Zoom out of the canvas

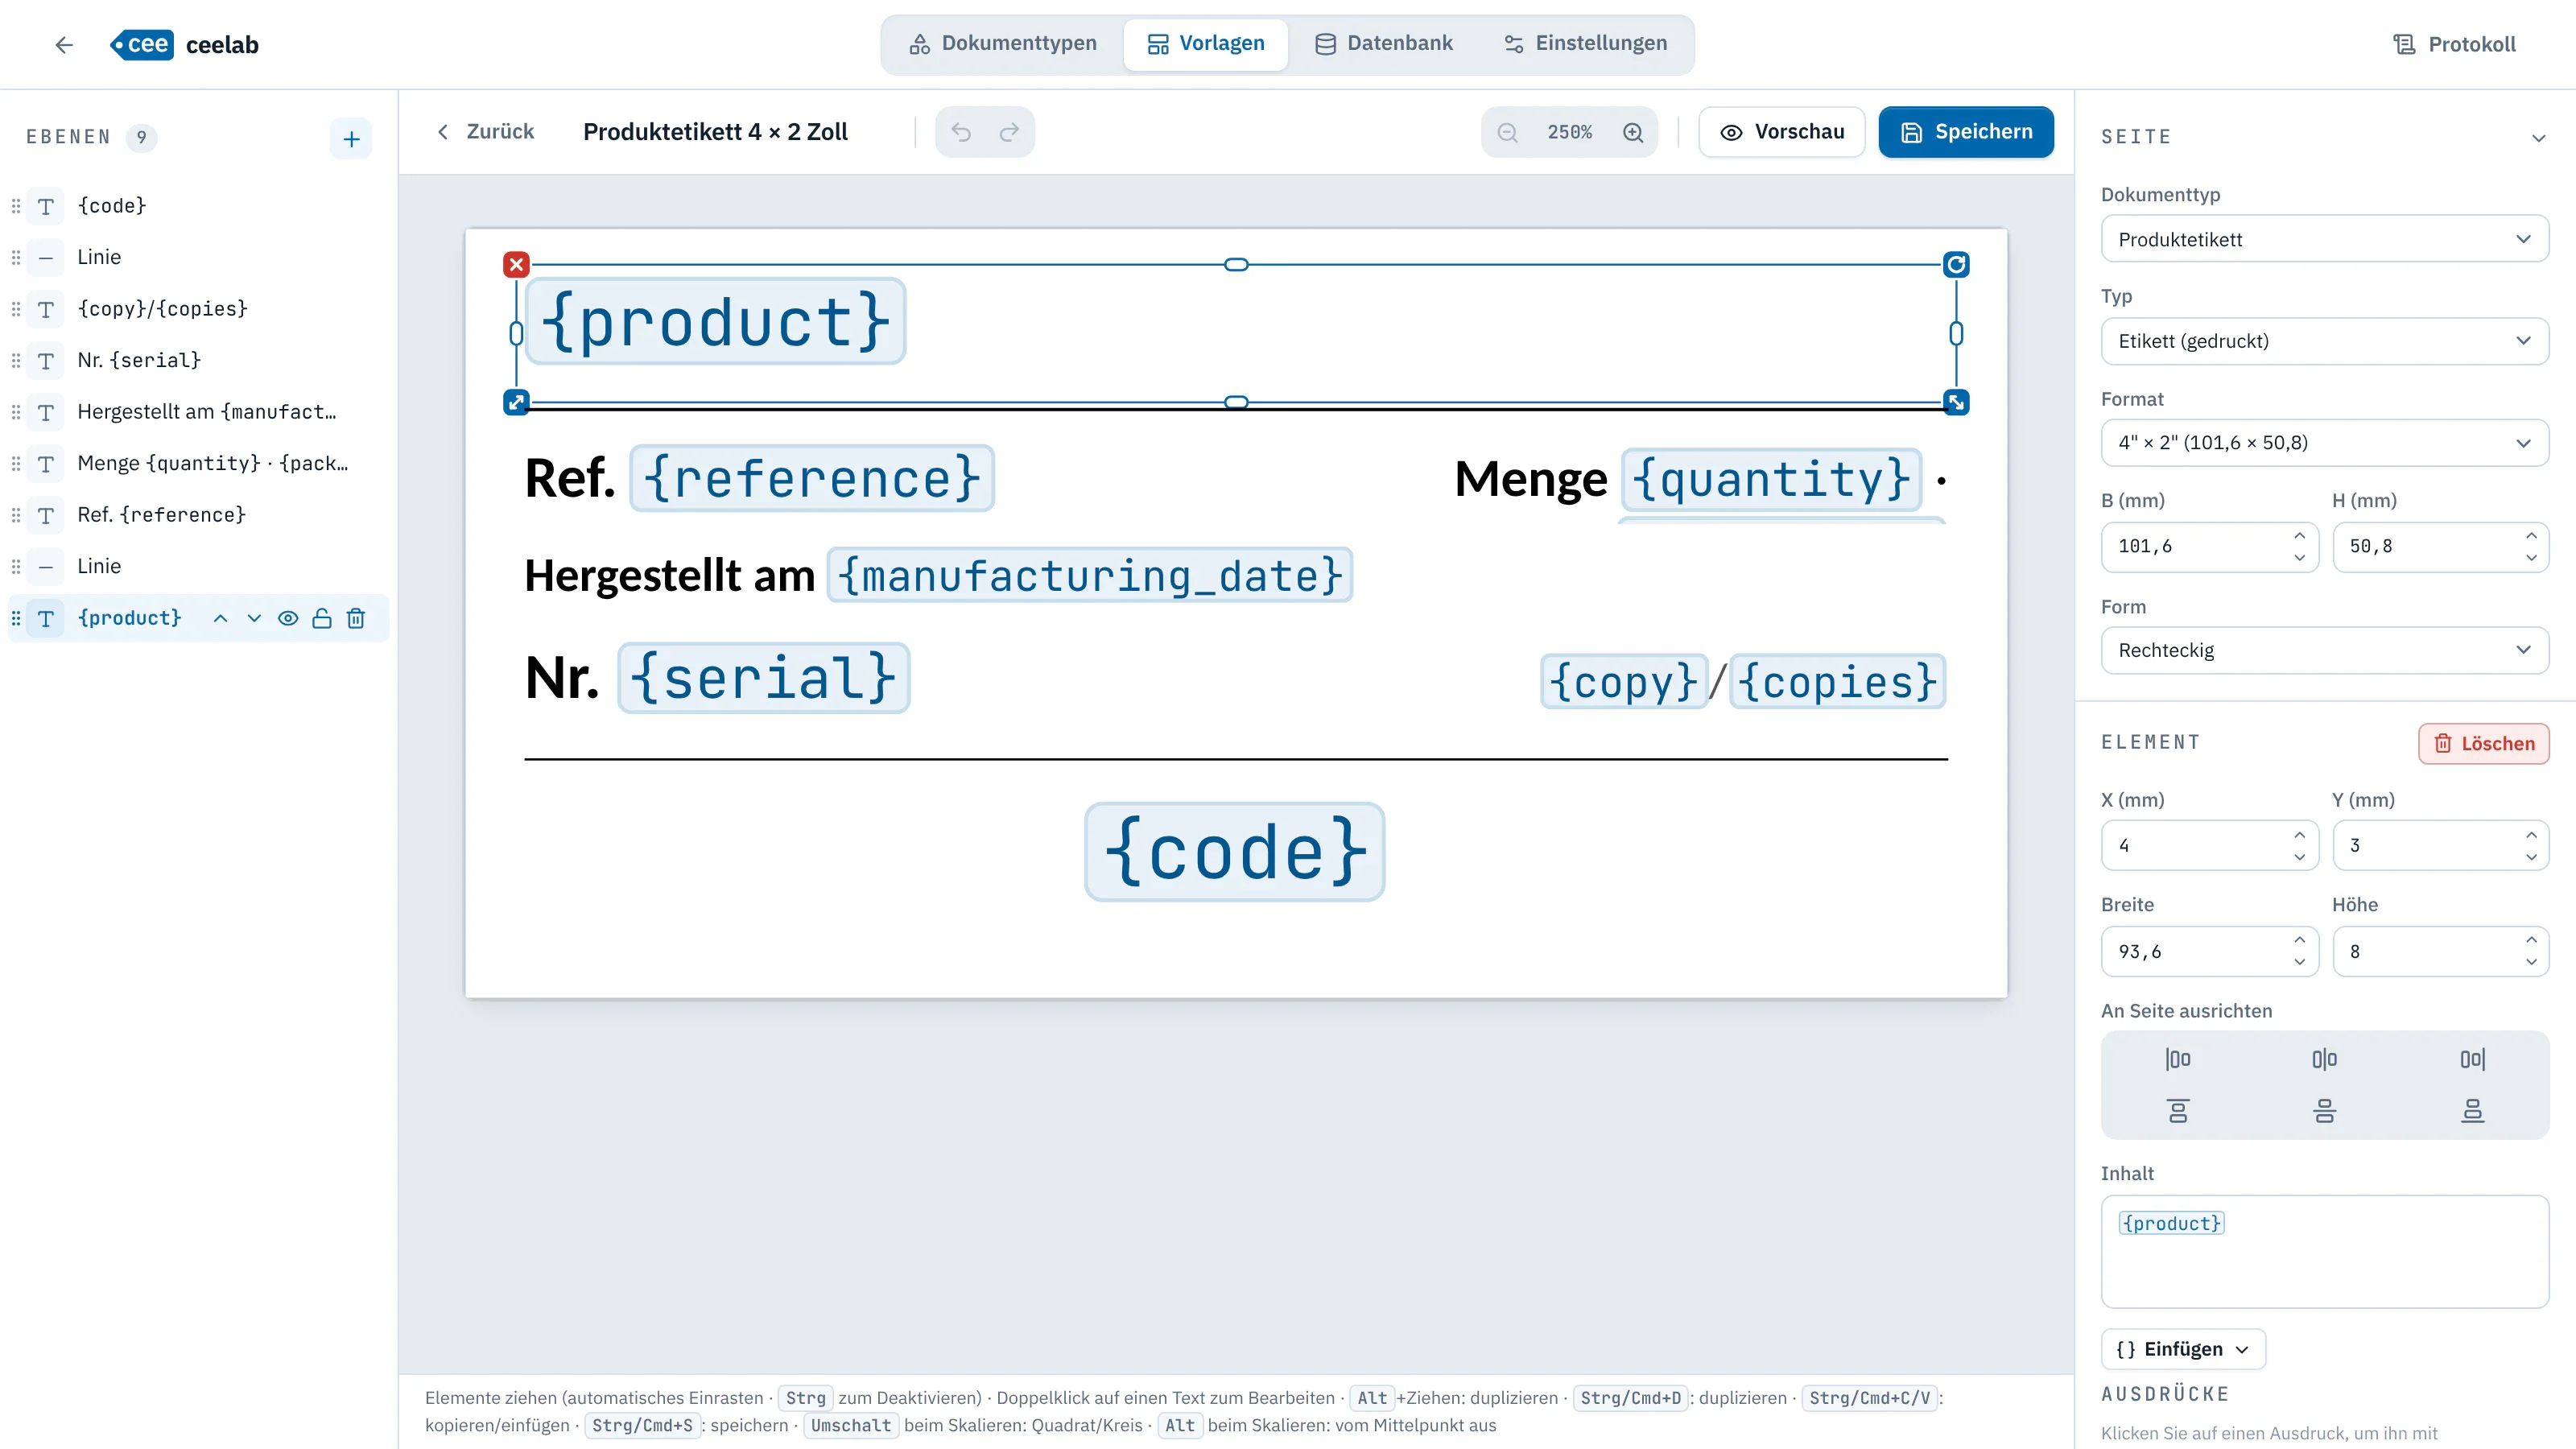click(x=1508, y=132)
